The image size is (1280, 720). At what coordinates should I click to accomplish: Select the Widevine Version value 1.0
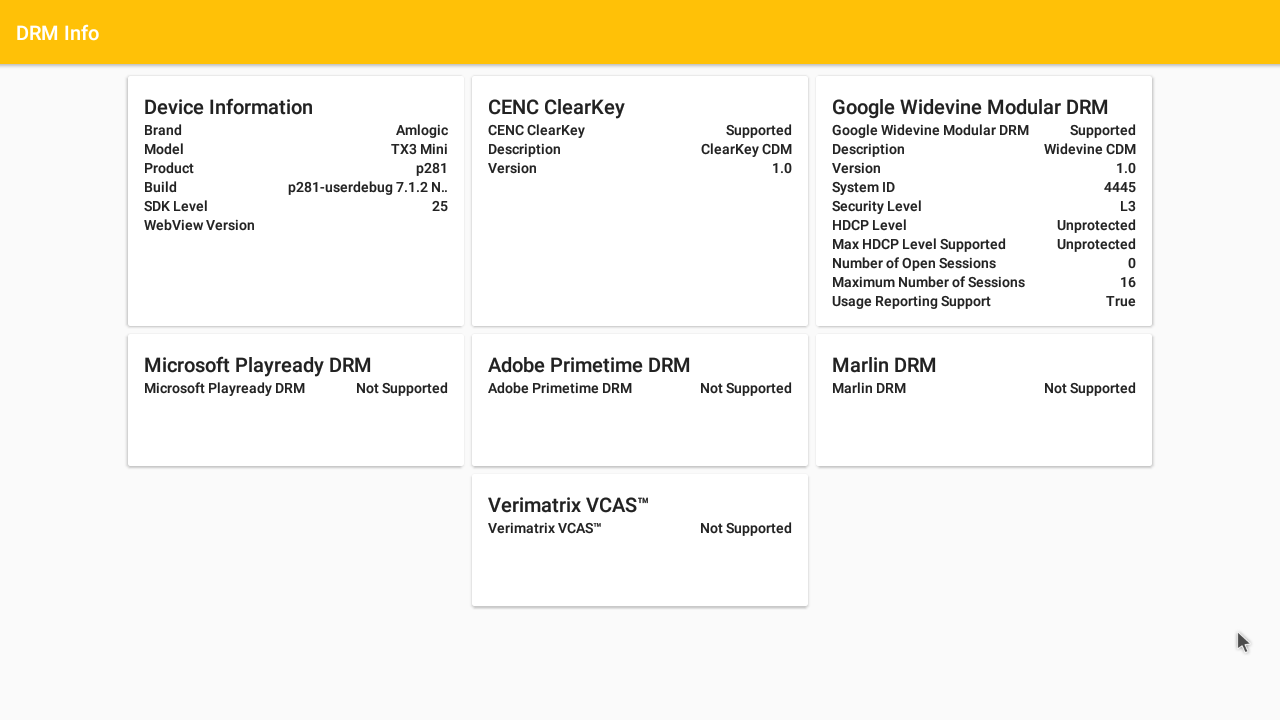click(x=1126, y=168)
